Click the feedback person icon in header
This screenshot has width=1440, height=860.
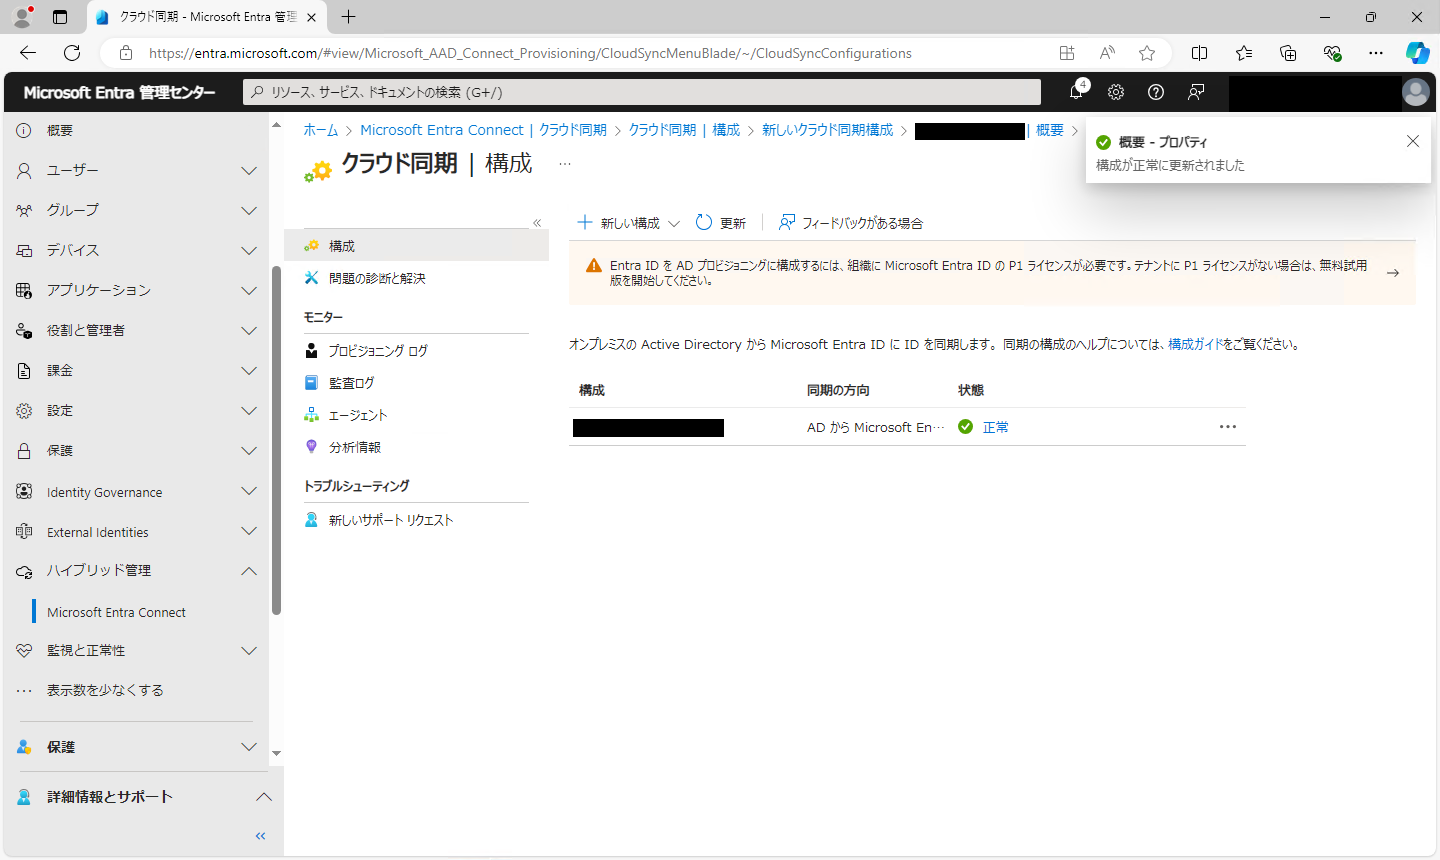(x=1196, y=92)
